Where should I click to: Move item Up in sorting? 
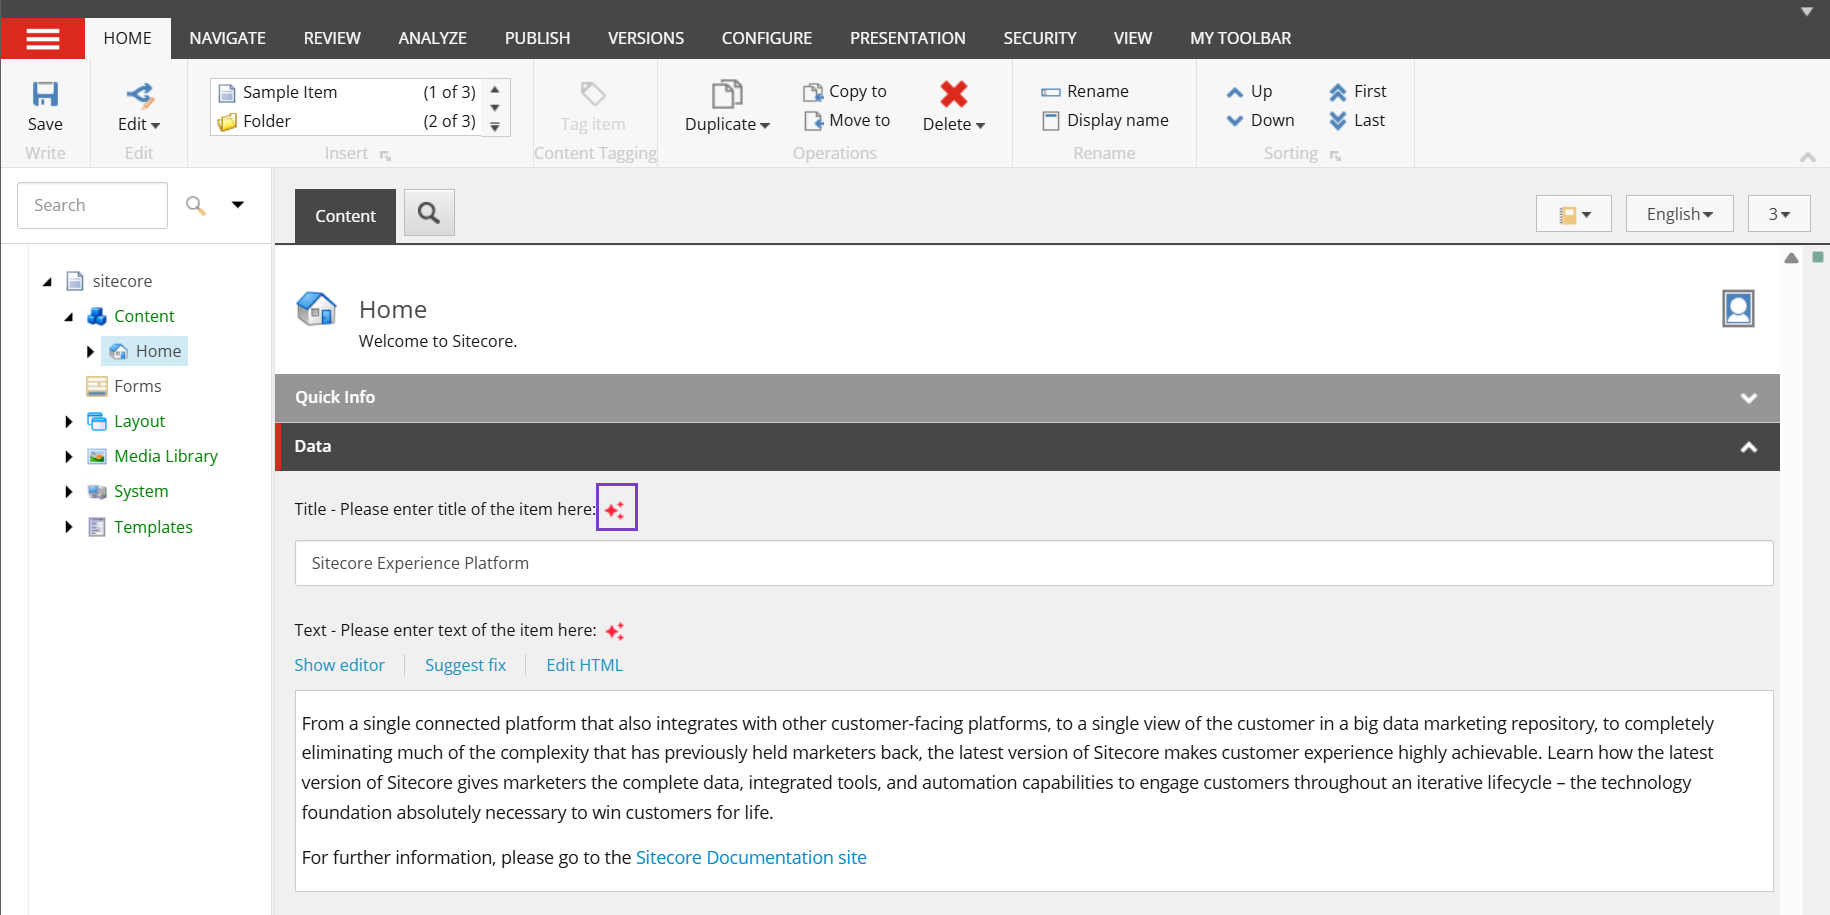click(x=1249, y=91)
